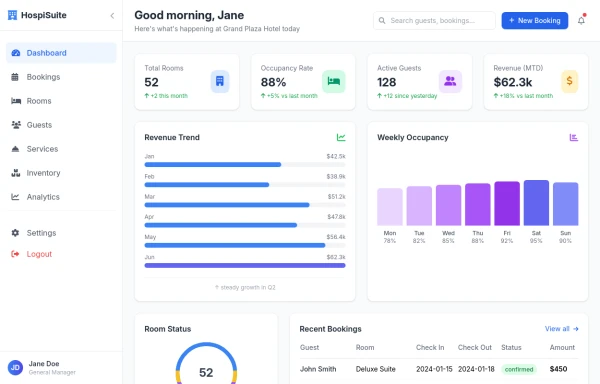
Task: Click the Revenue Trend chart icon
Action: (341, 137)
